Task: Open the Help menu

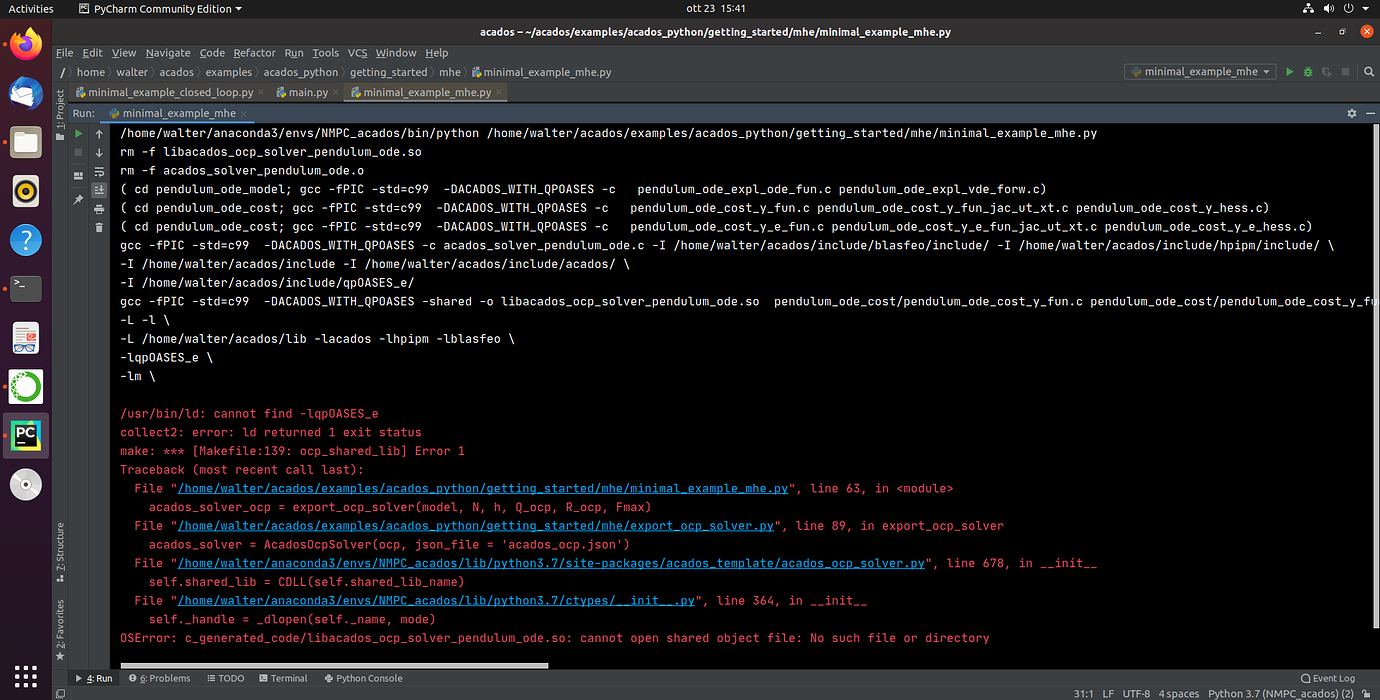Action: (x=437, y=53)
